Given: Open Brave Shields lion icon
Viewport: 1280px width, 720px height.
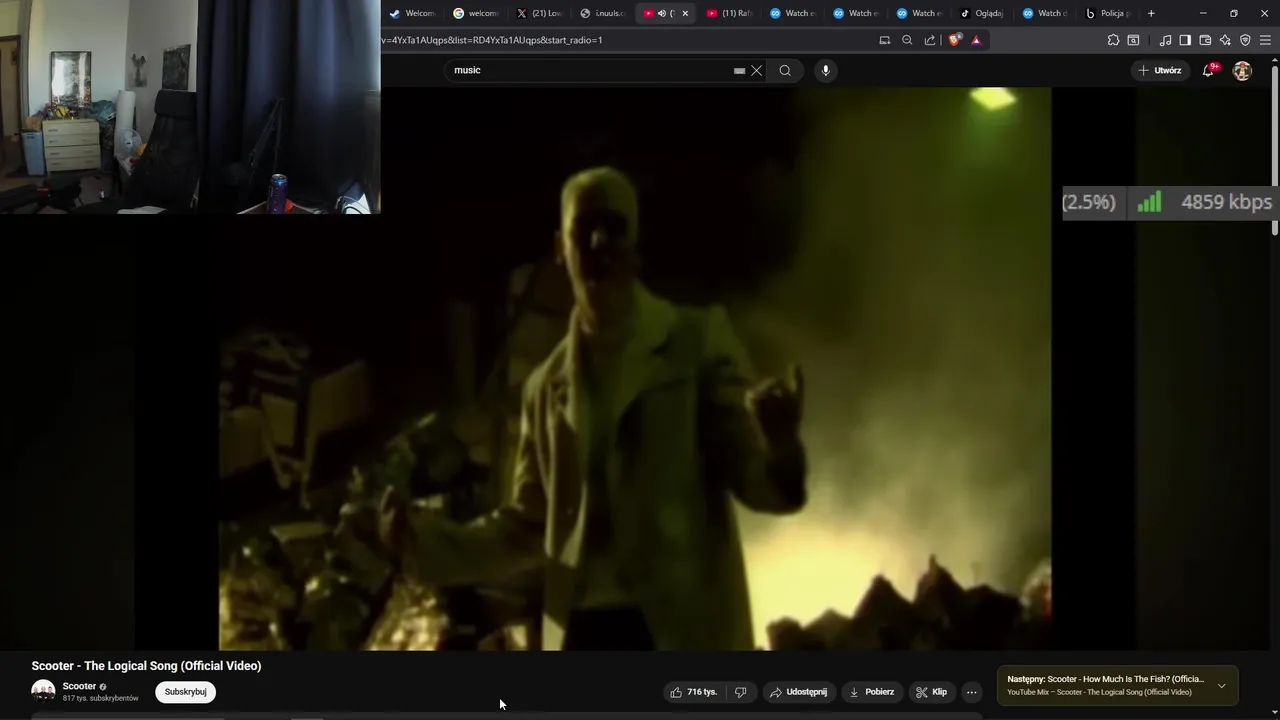Looking at the screenshot, I should [x=955, y=40].
